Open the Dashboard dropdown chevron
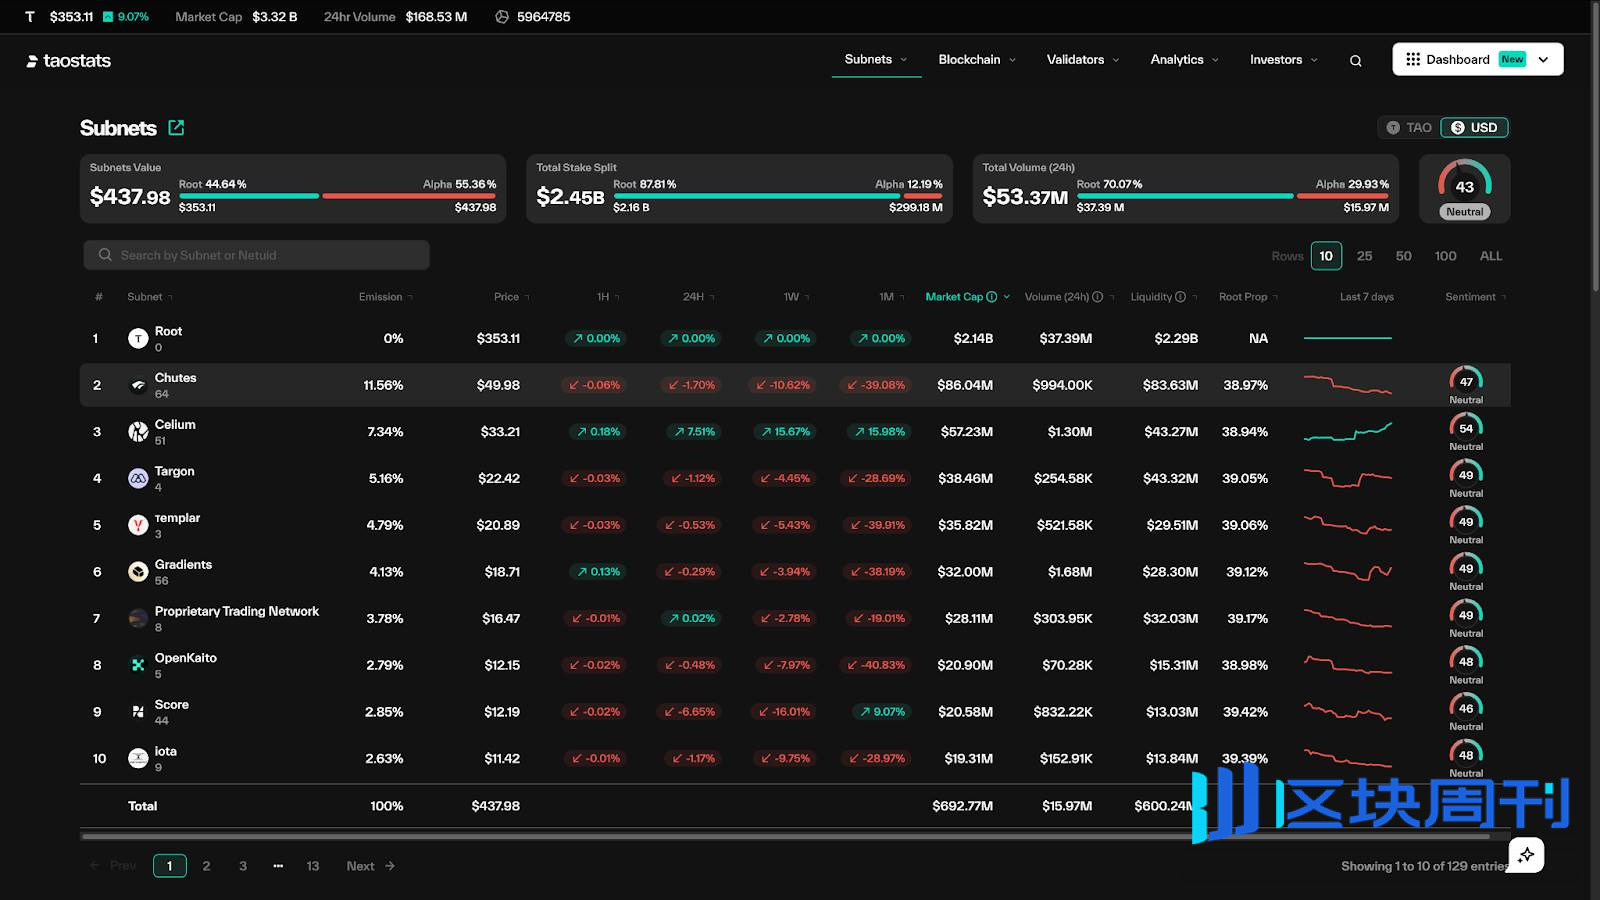1600x900 pixels. point(1543,60)
